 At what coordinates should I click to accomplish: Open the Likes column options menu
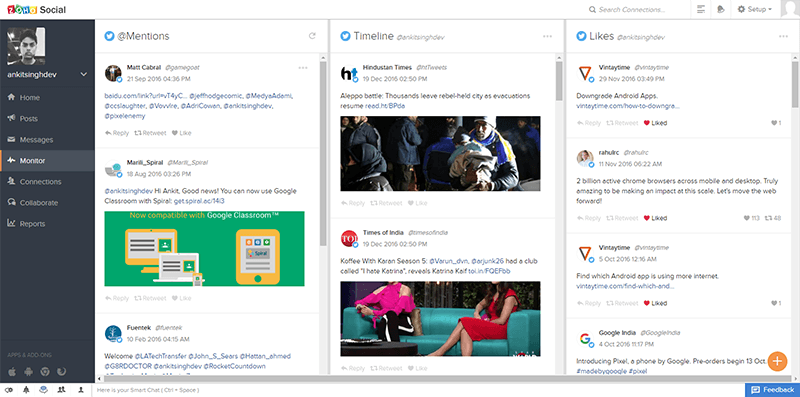783,36
